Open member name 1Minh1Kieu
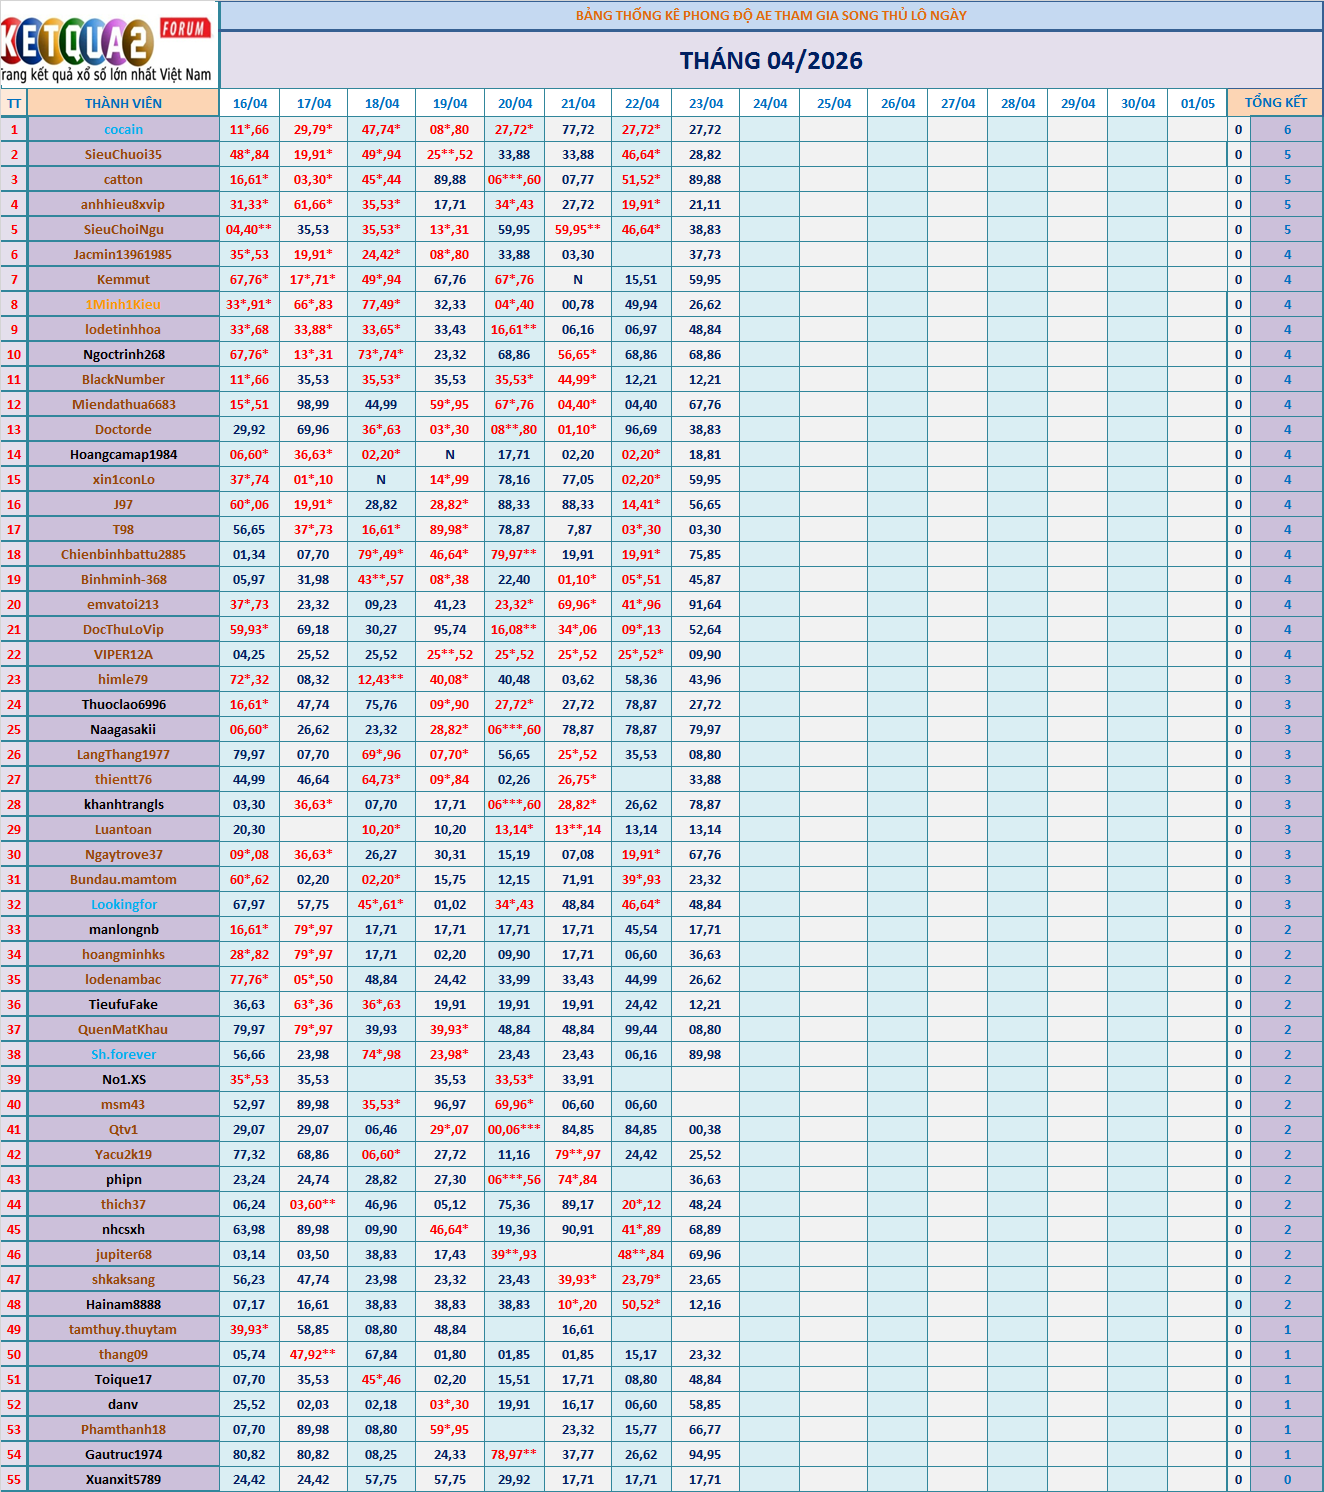This screenshot has width=1324, height=1492. click(x=123, y=304)
